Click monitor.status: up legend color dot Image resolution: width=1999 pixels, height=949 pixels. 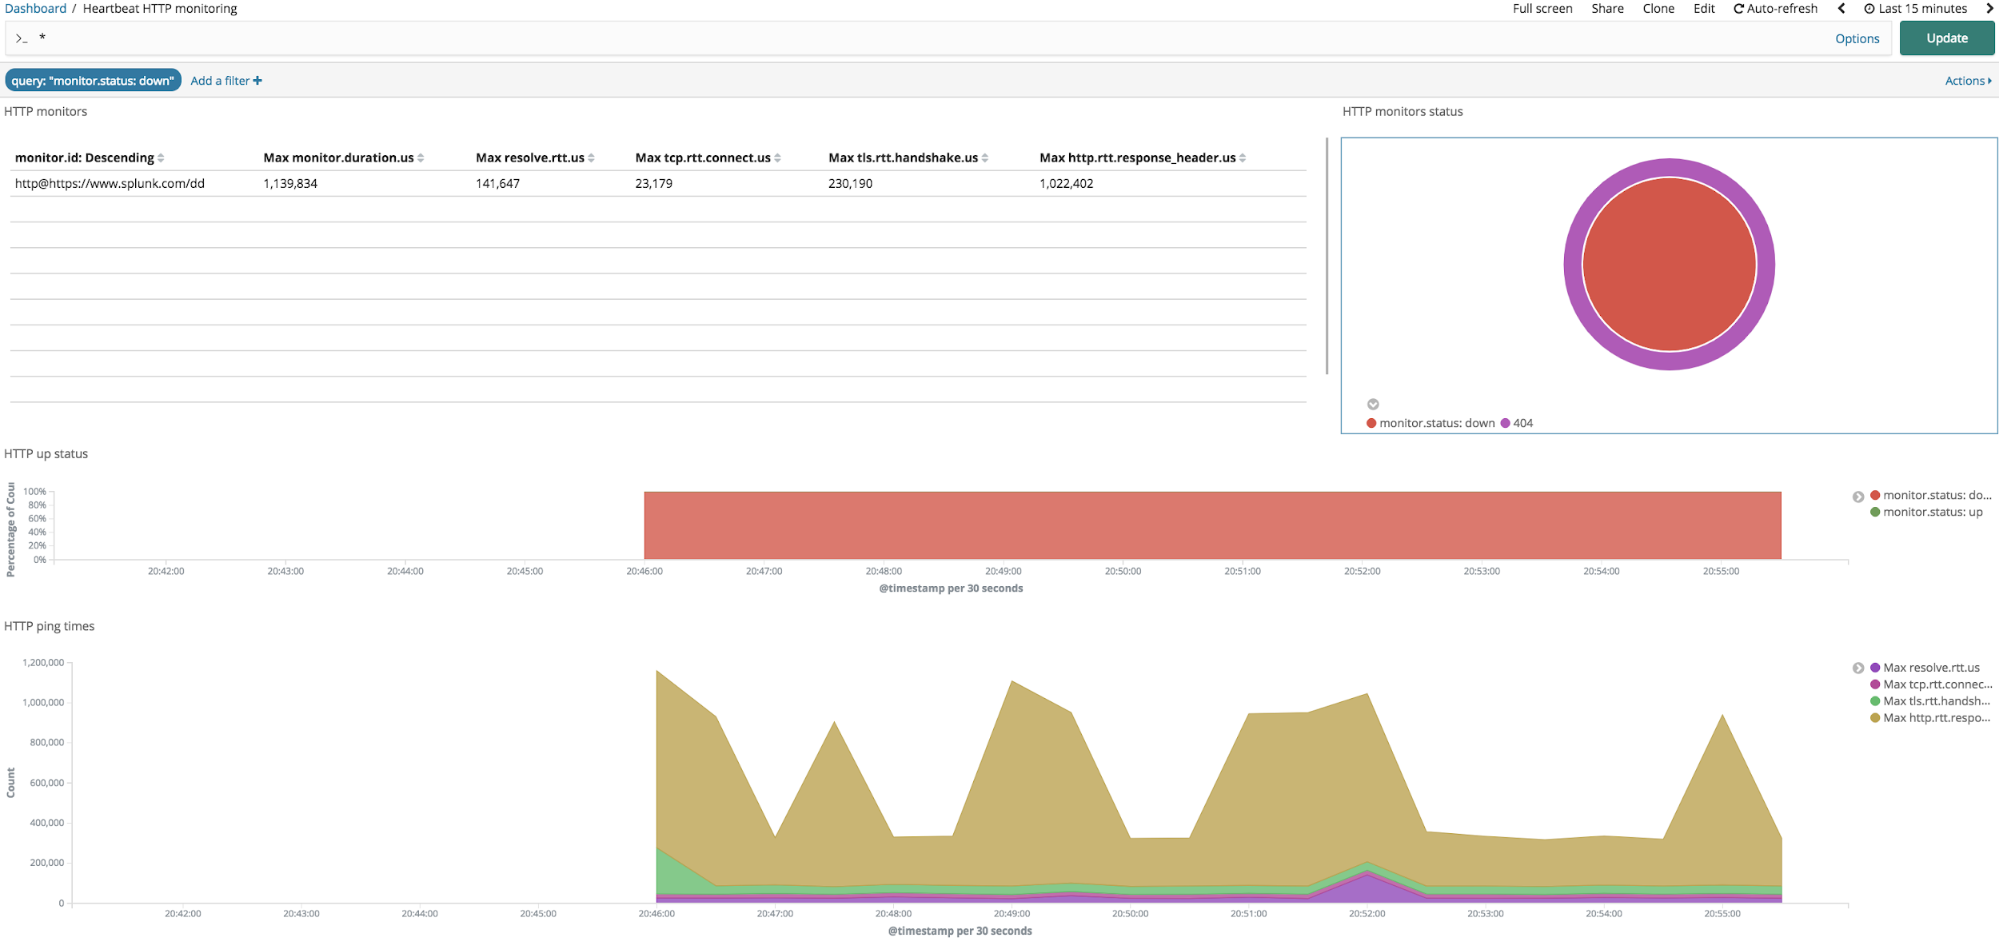[x=1875, y=512]
